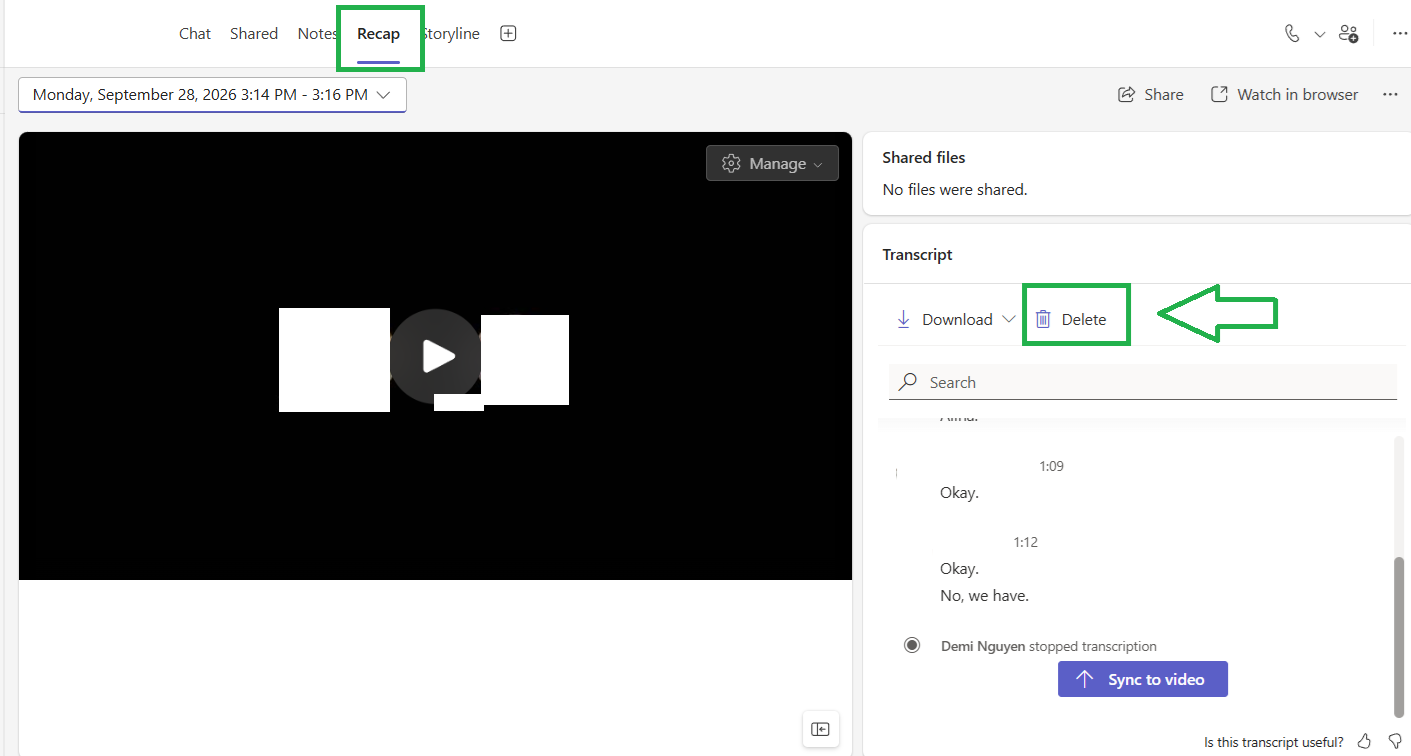Image resolution: width=1411 pixels, height=756 pixels.
Task: Click the Sync to video button
Action: click(x=1142, y=679)
